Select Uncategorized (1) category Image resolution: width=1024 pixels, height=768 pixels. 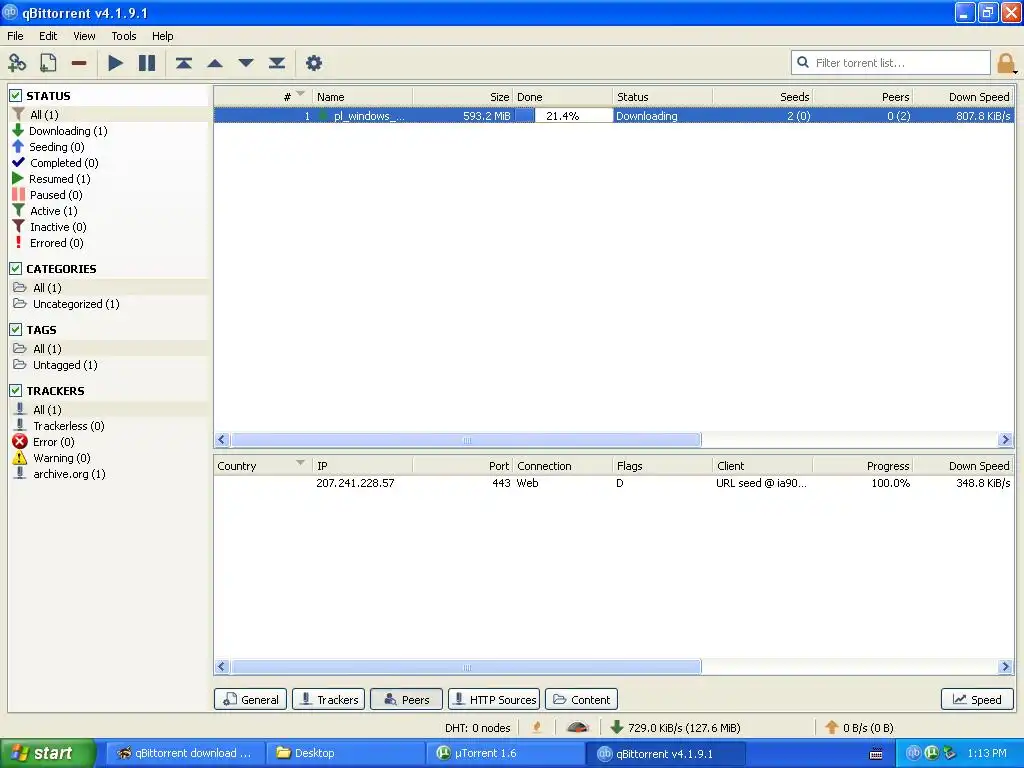point(76,304)
